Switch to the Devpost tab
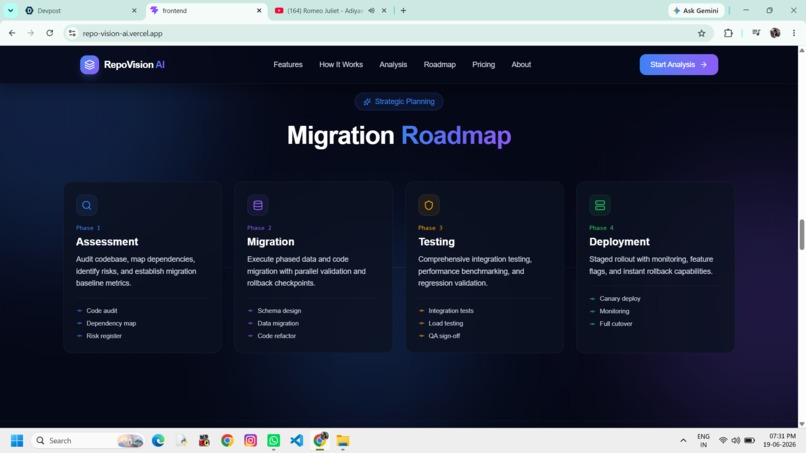The height and width of the screenshot is (453, 806). pyautogui.click(x=81, y=11)
